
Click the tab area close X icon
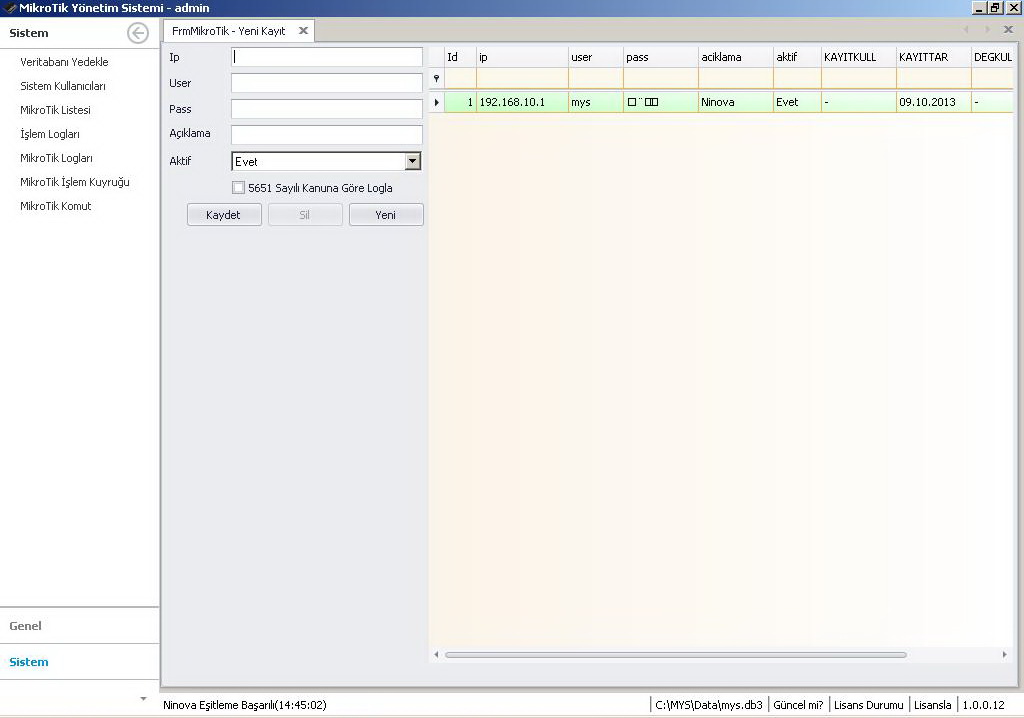[x=1008, y=29]
